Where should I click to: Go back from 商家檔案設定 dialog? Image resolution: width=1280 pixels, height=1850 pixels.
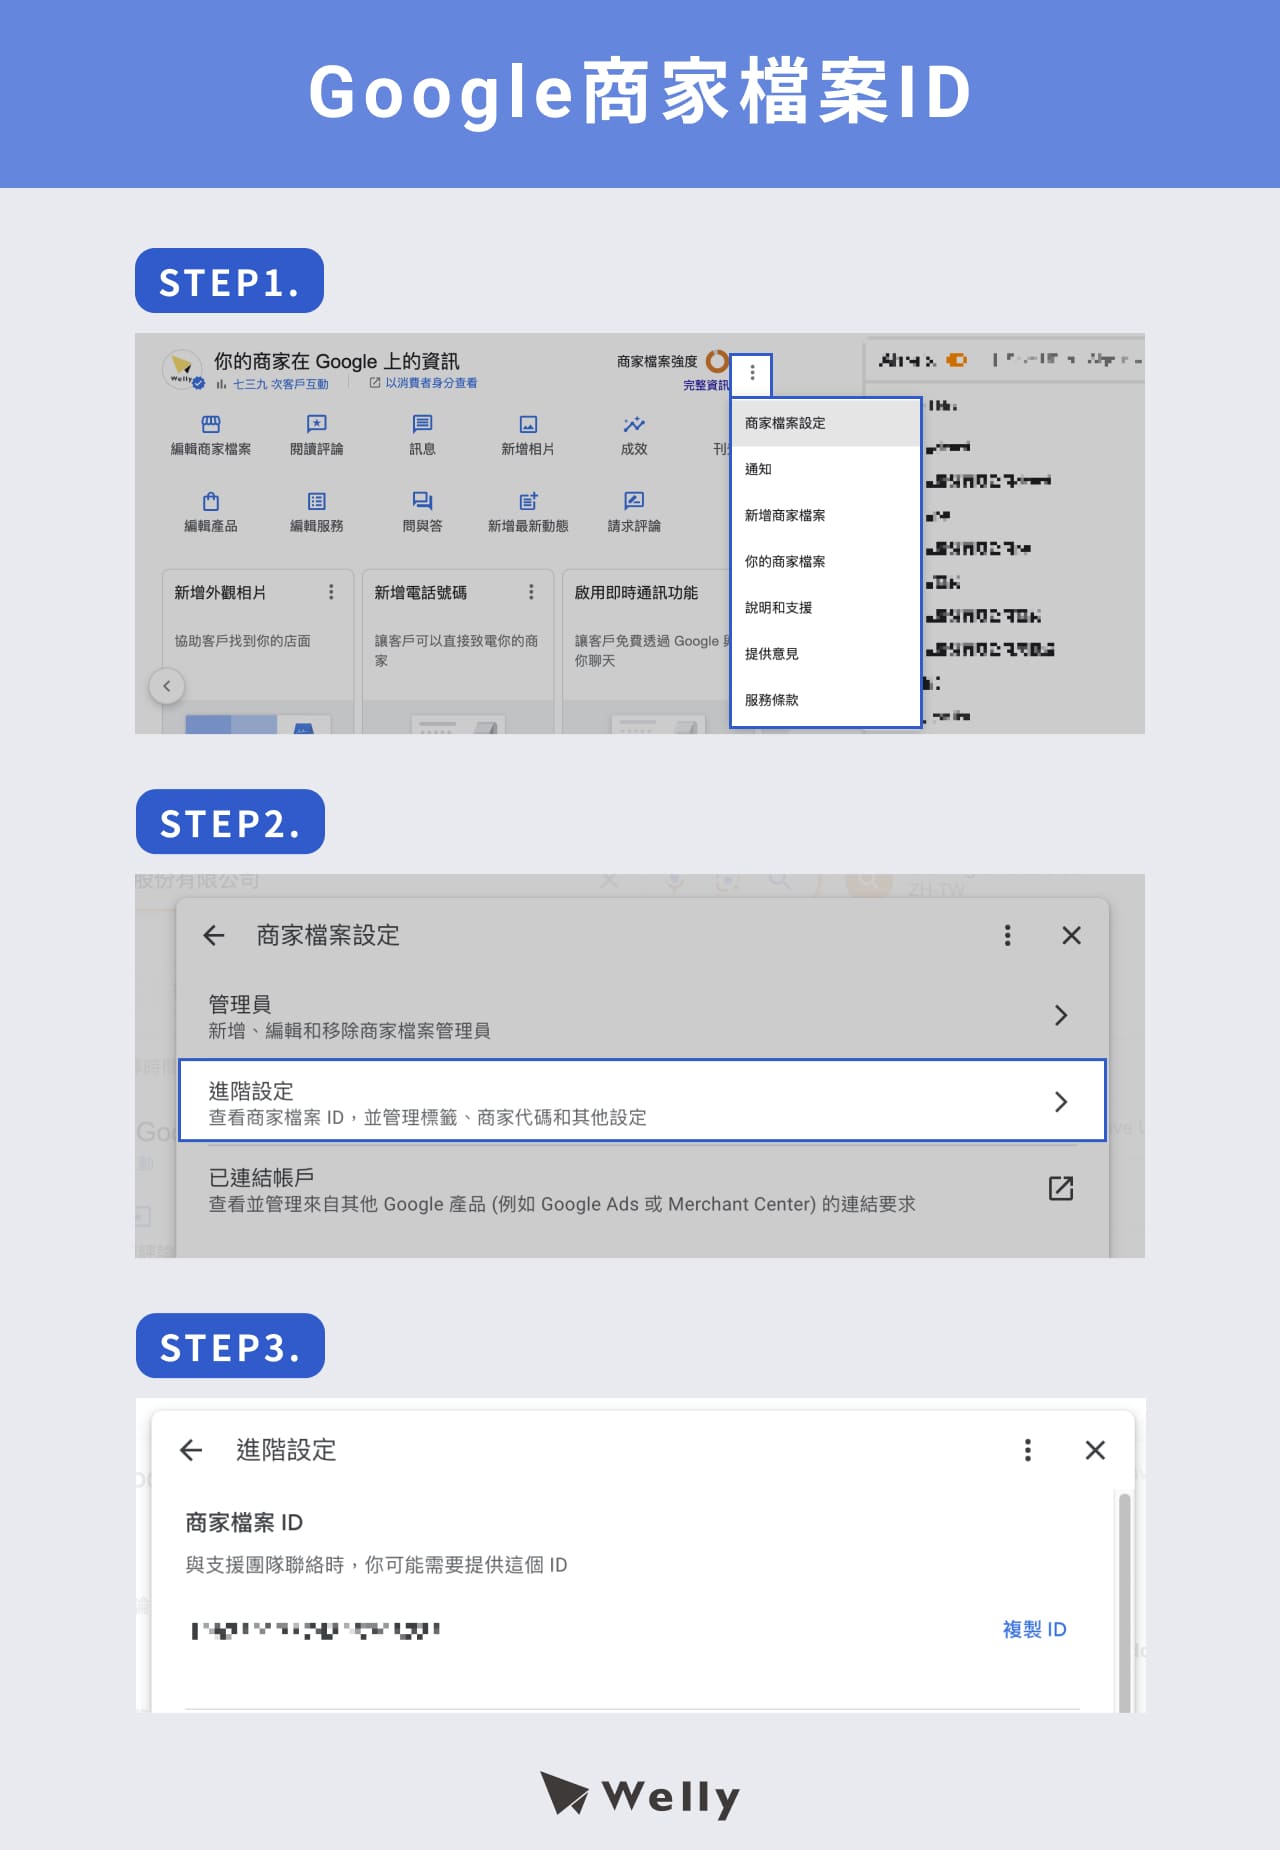click(214, 935)
